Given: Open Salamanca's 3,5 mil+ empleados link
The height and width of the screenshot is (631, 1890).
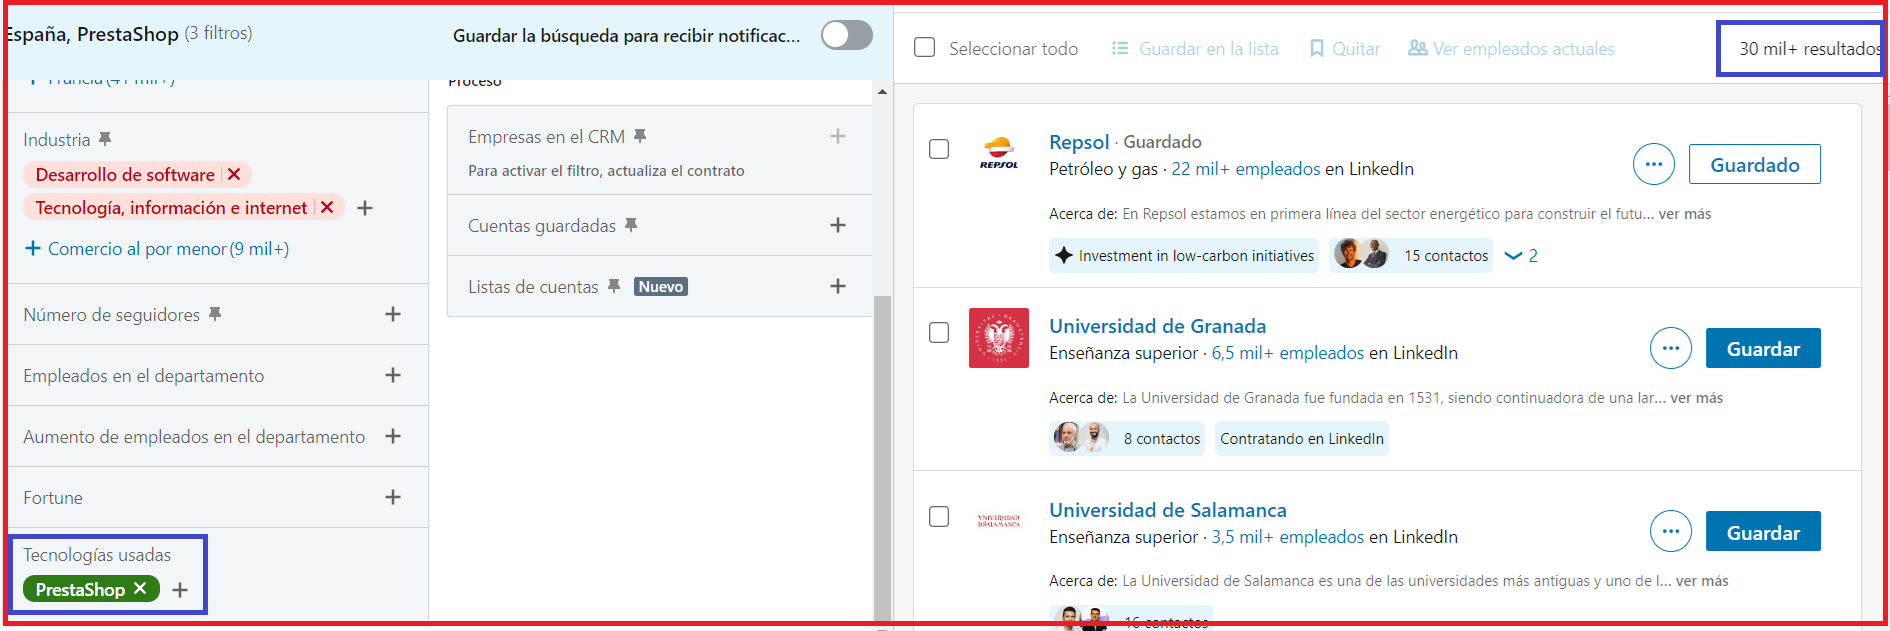Looking at the screenshot, I should [x=1288, y=537].
